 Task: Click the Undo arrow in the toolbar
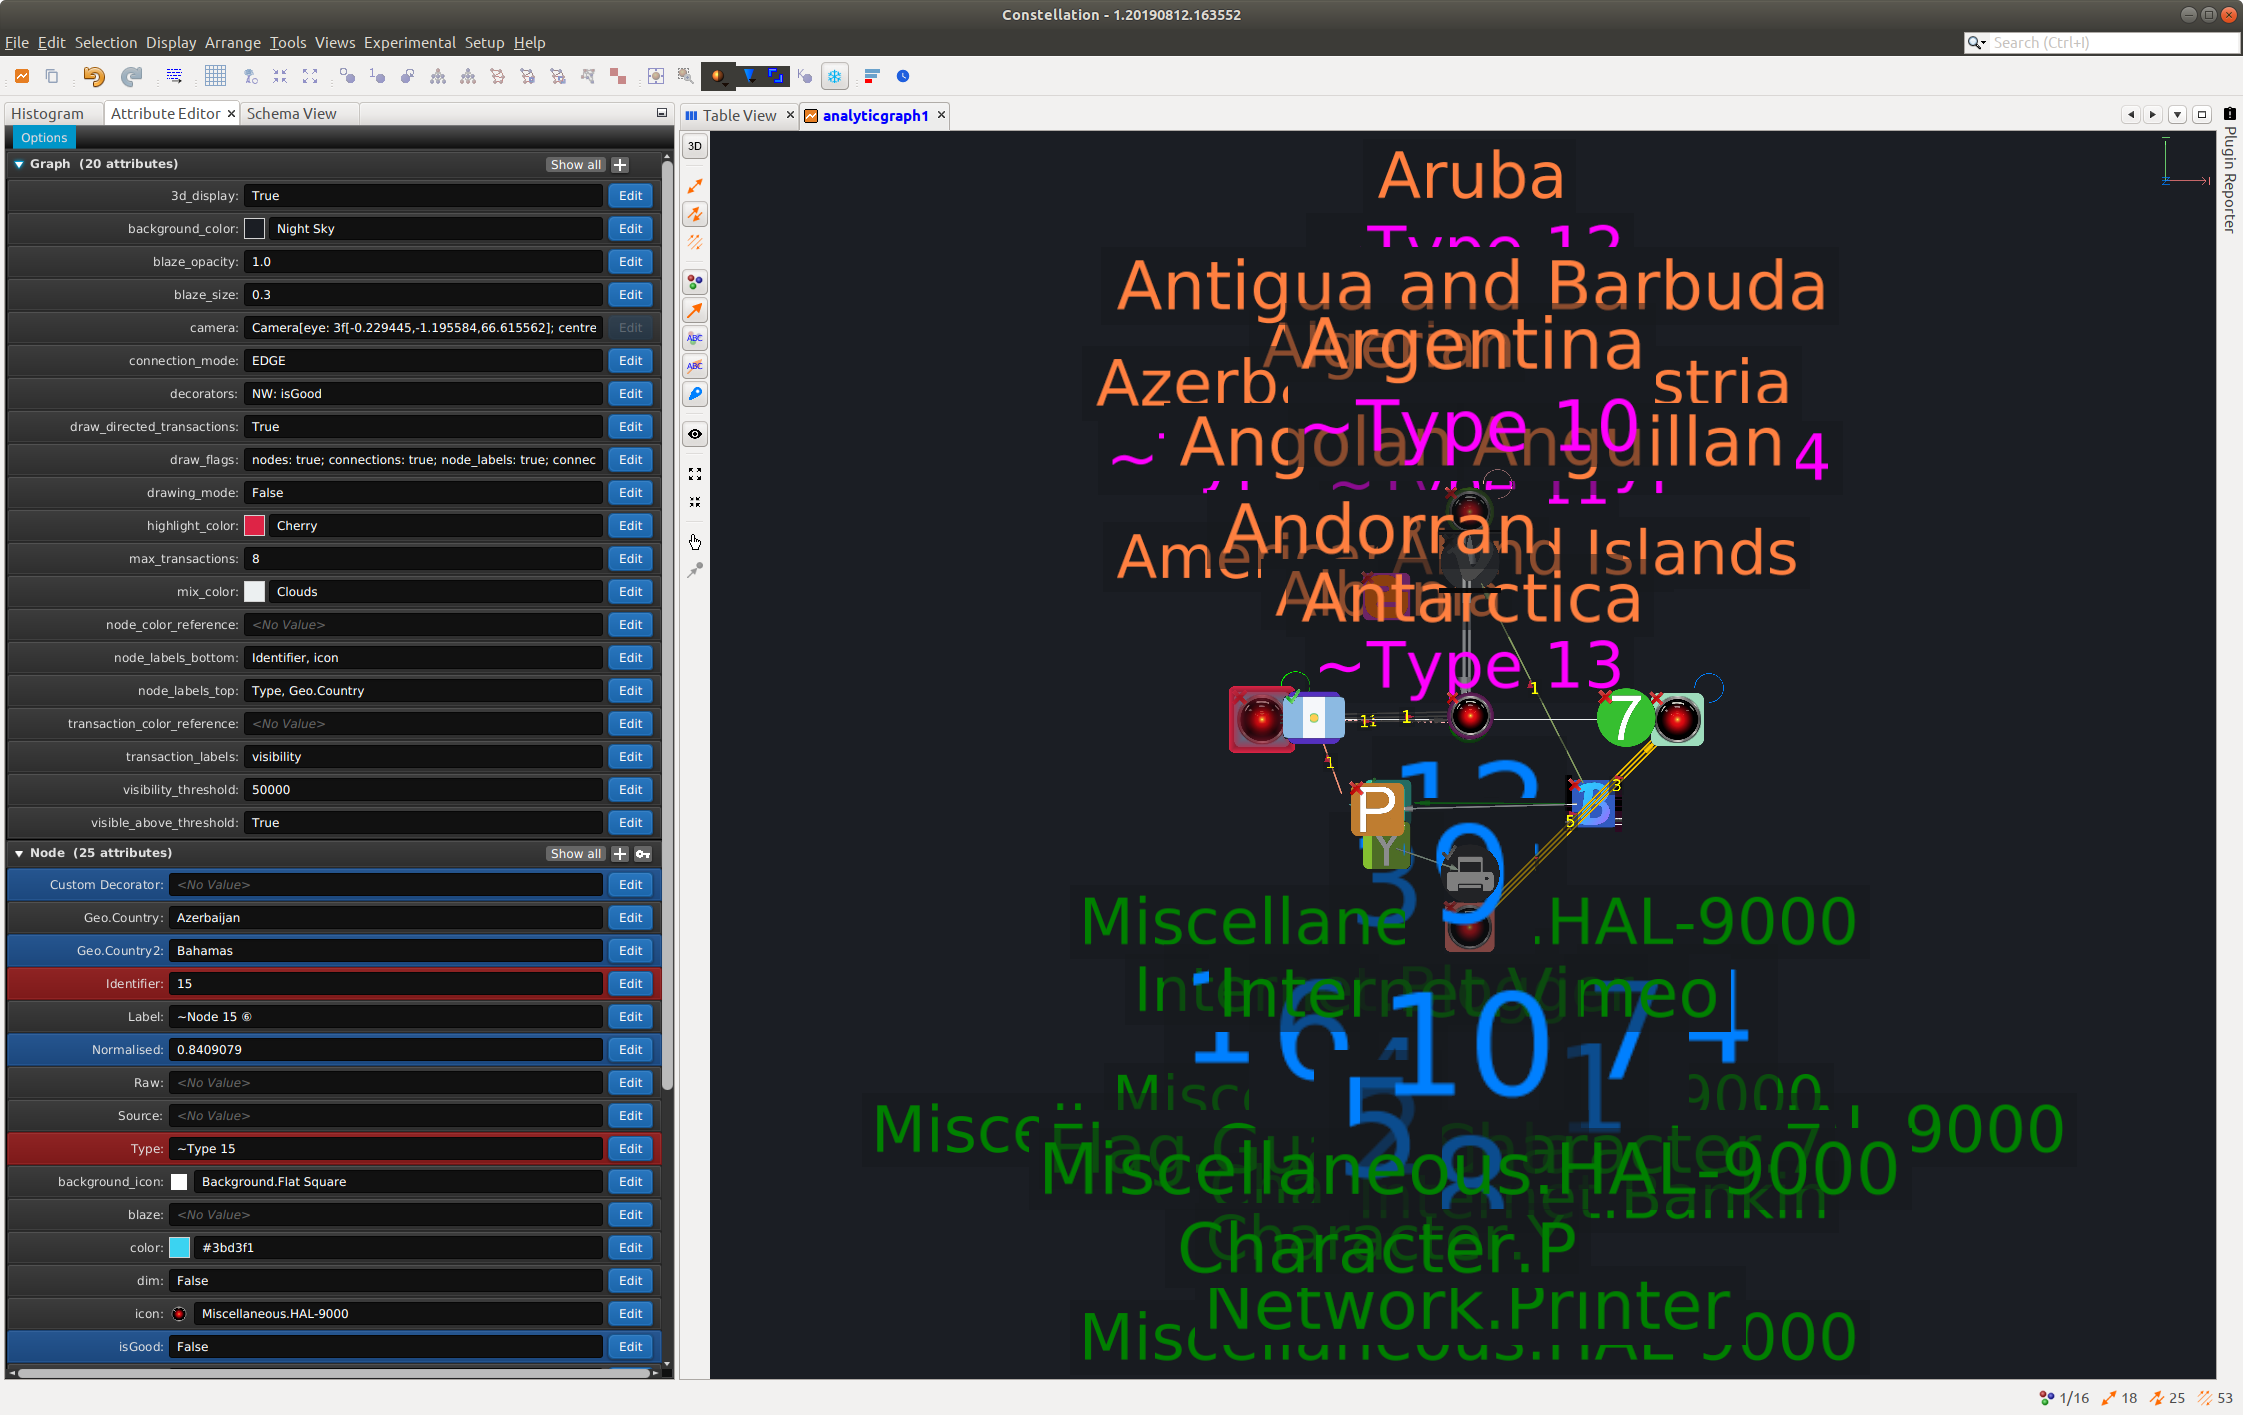pyautogui.click(x=93, y=76)
